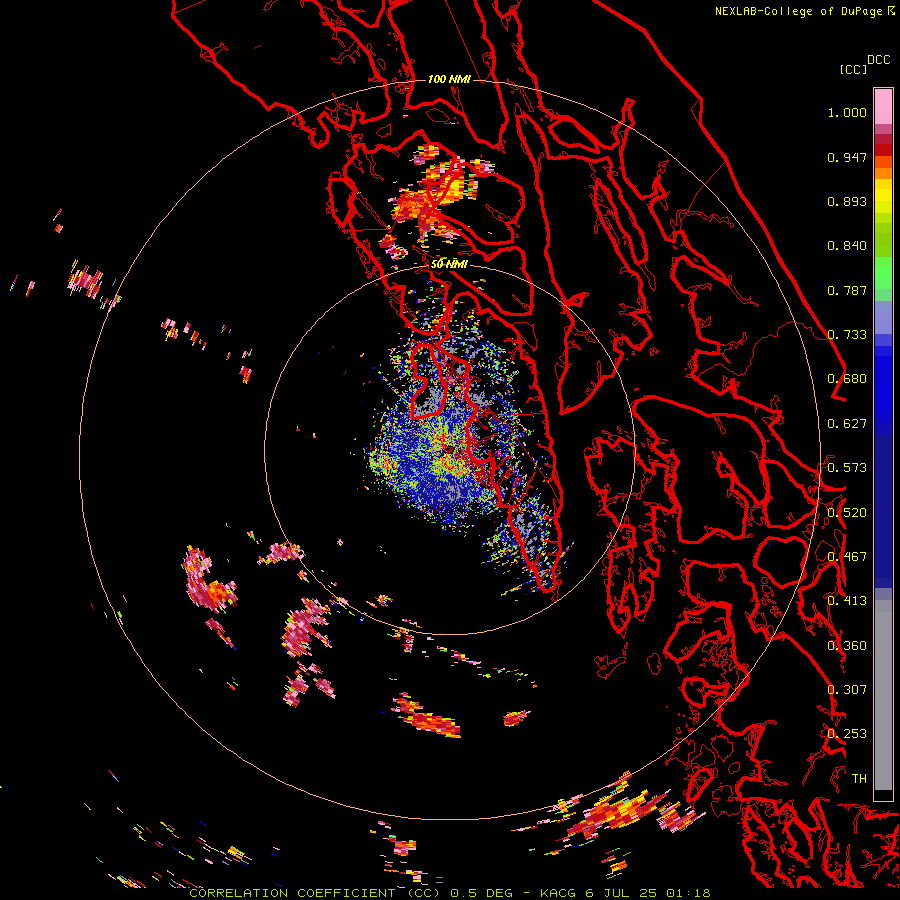The image size is (900, 900).
Task: Select the 0.733 scale value
Action: coord(847,335)
